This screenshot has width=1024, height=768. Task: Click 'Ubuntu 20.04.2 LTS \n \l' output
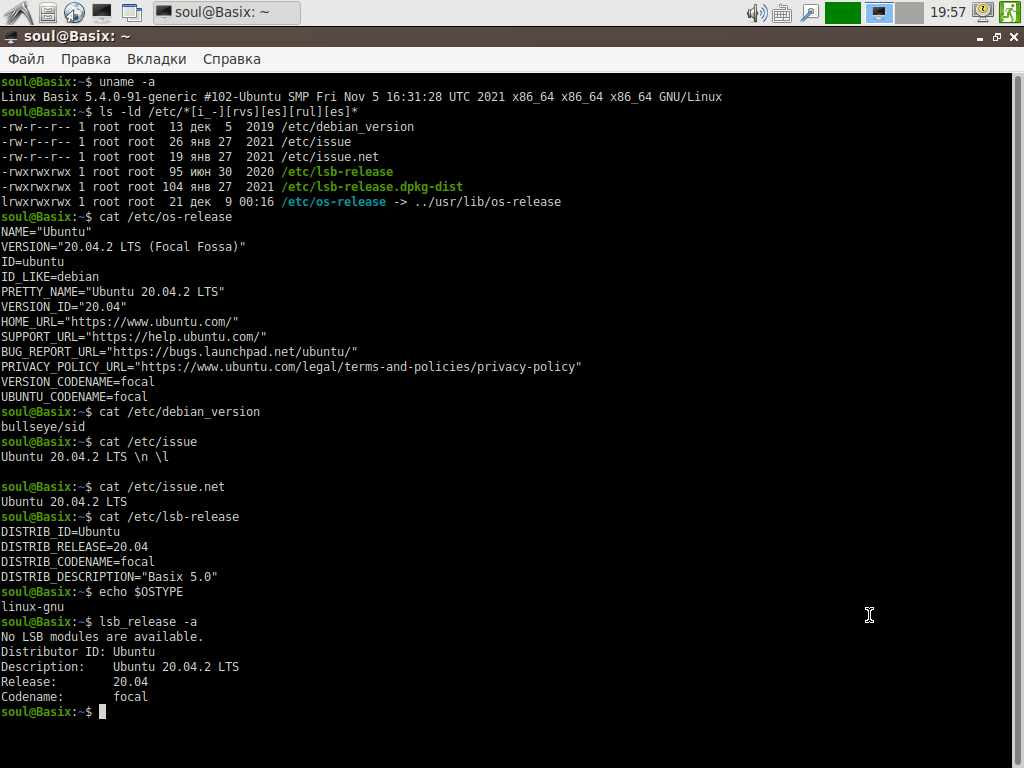(85, 457)
